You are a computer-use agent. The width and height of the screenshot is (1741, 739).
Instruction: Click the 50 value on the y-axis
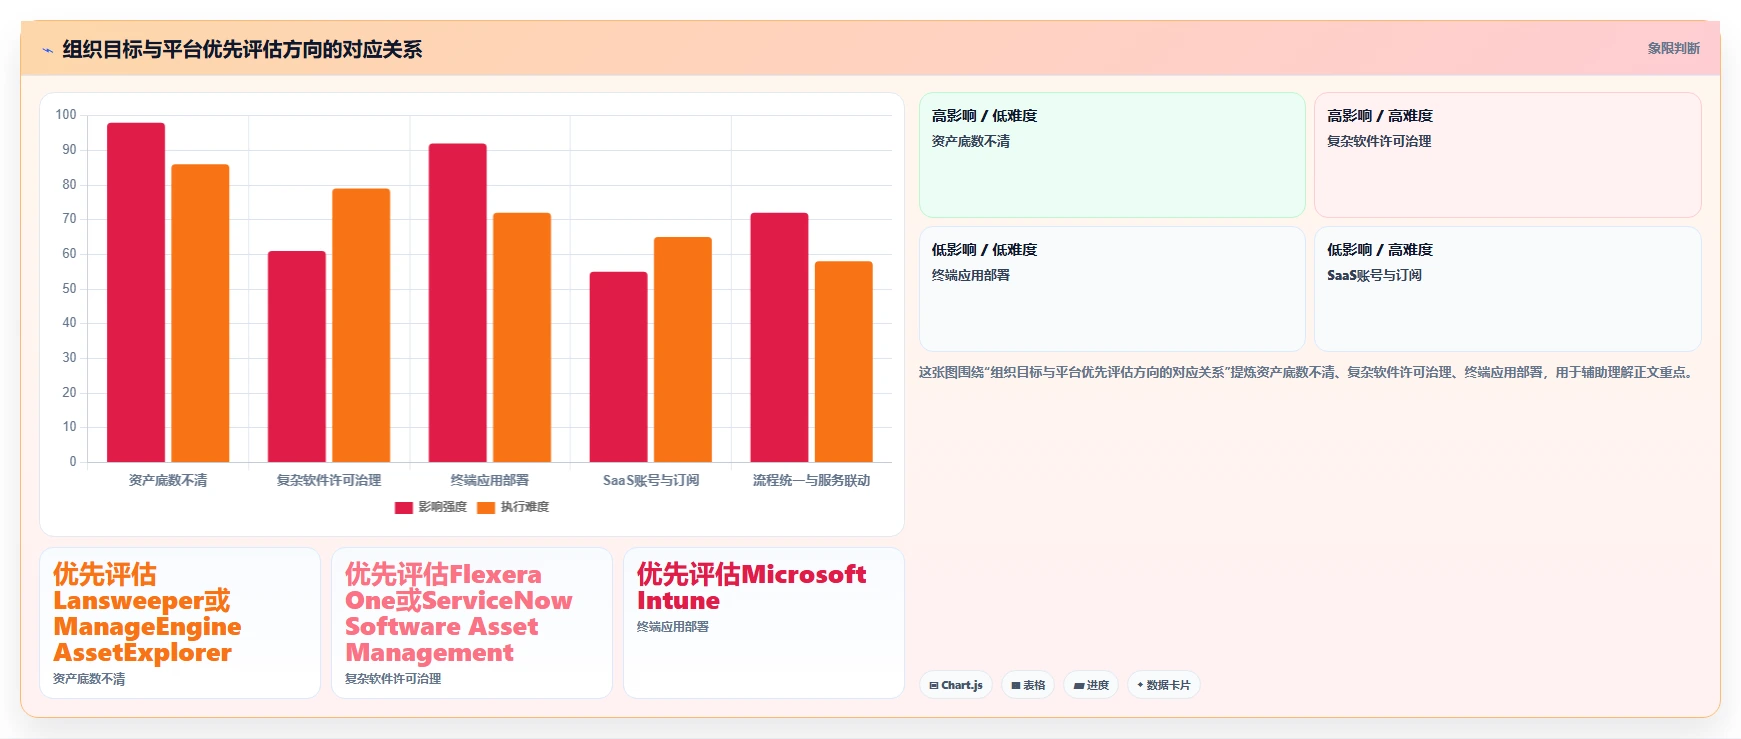(69, 288)
